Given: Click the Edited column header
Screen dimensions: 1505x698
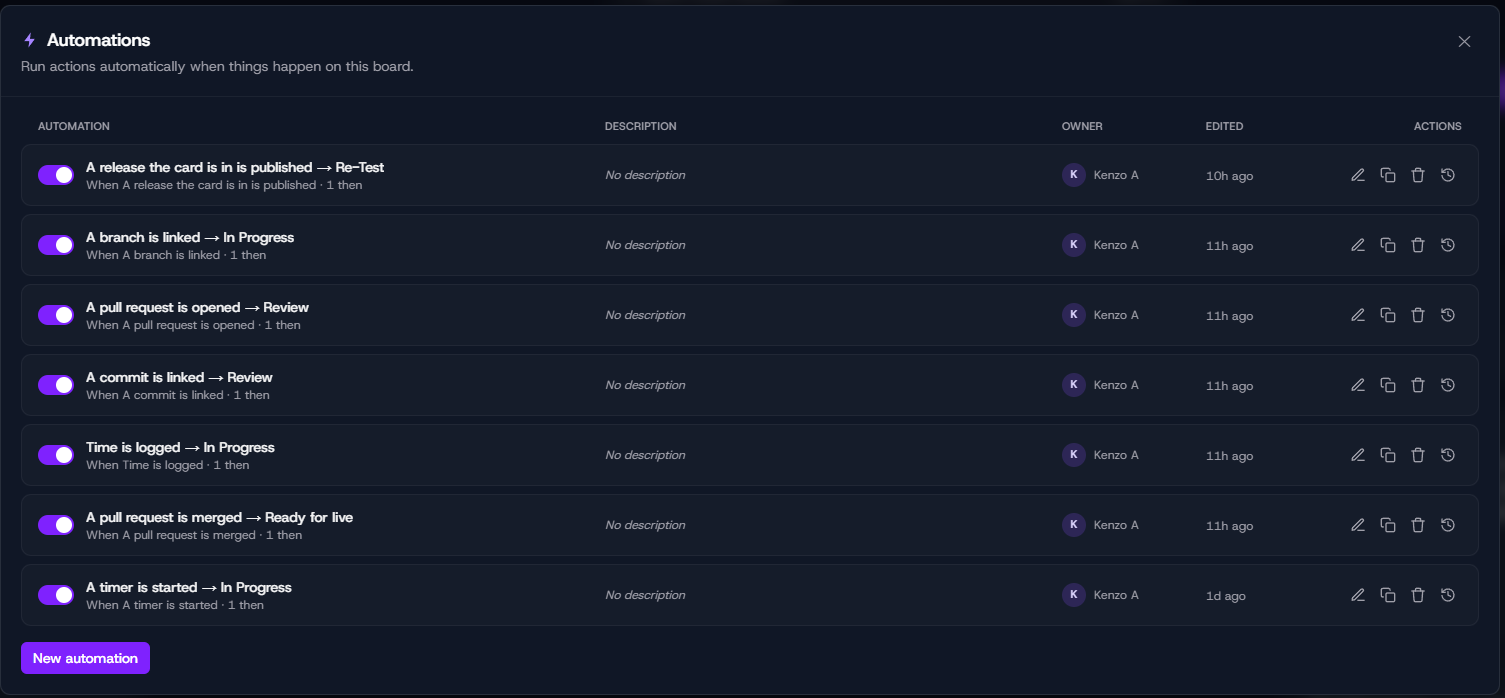Looking at the screenshot, I should (x=1224, y=126).
